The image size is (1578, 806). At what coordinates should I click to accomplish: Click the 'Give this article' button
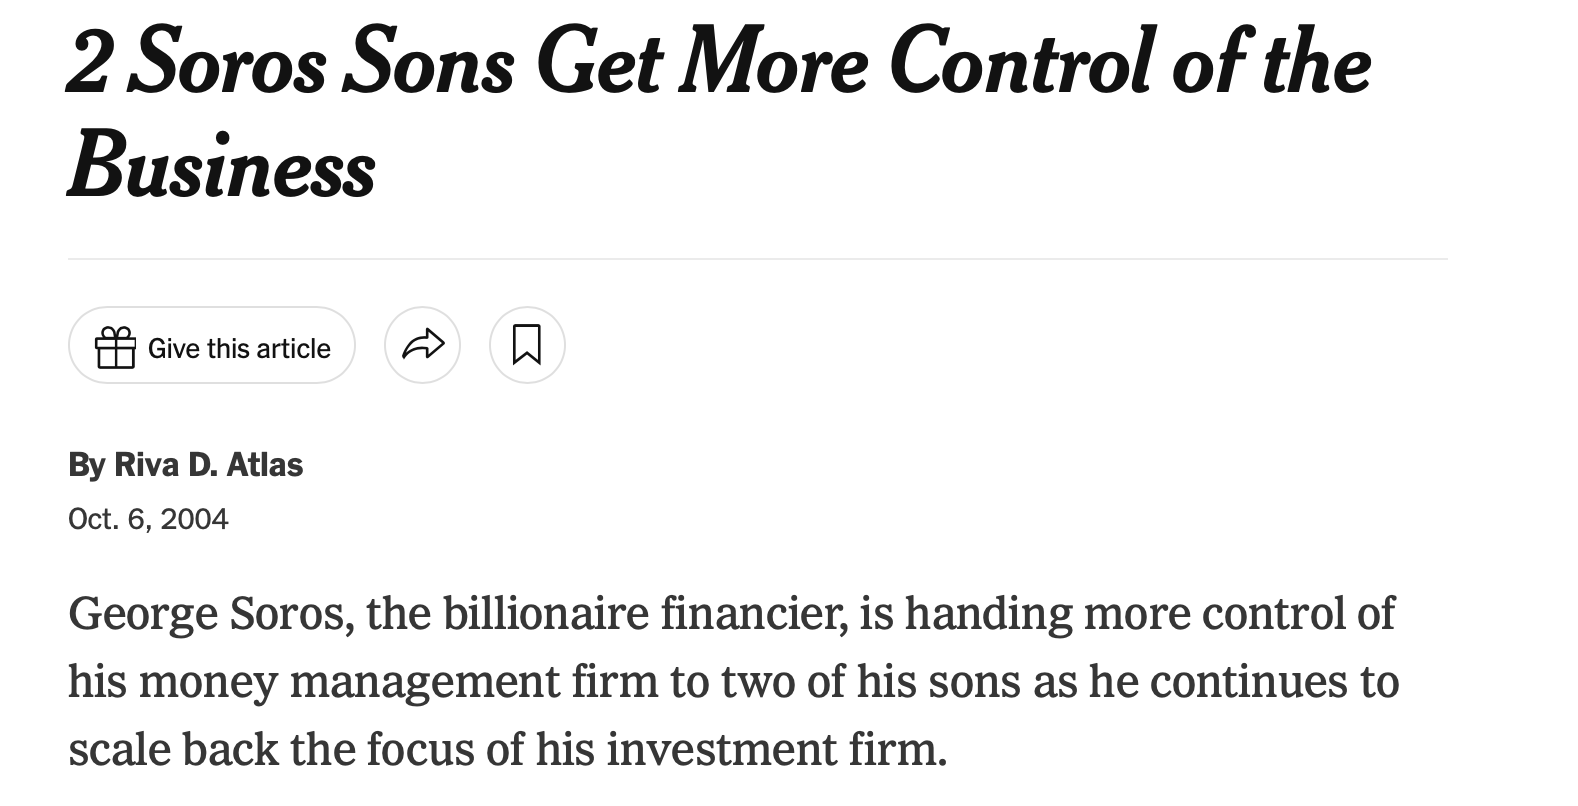[212, 345]
